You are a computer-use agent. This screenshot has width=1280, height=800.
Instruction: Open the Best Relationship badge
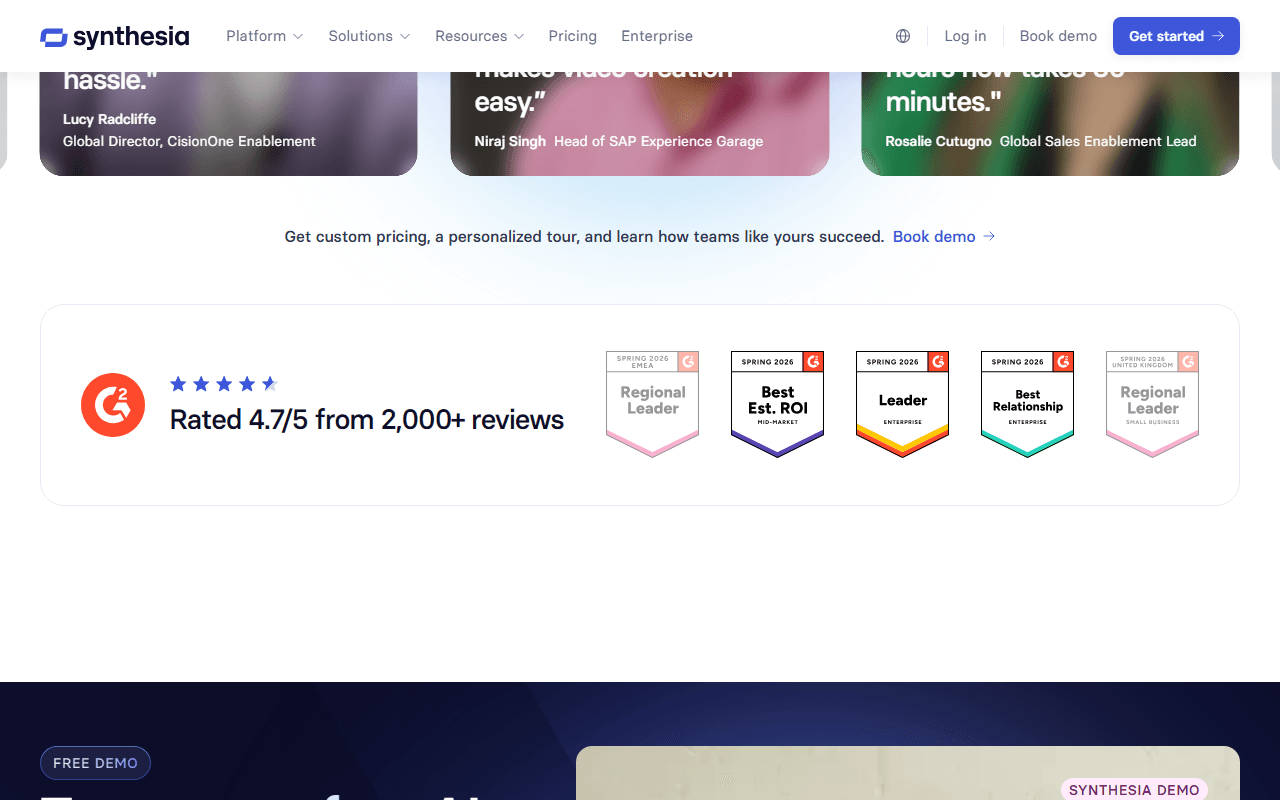pyautogui.click(x=1027, y=404)
